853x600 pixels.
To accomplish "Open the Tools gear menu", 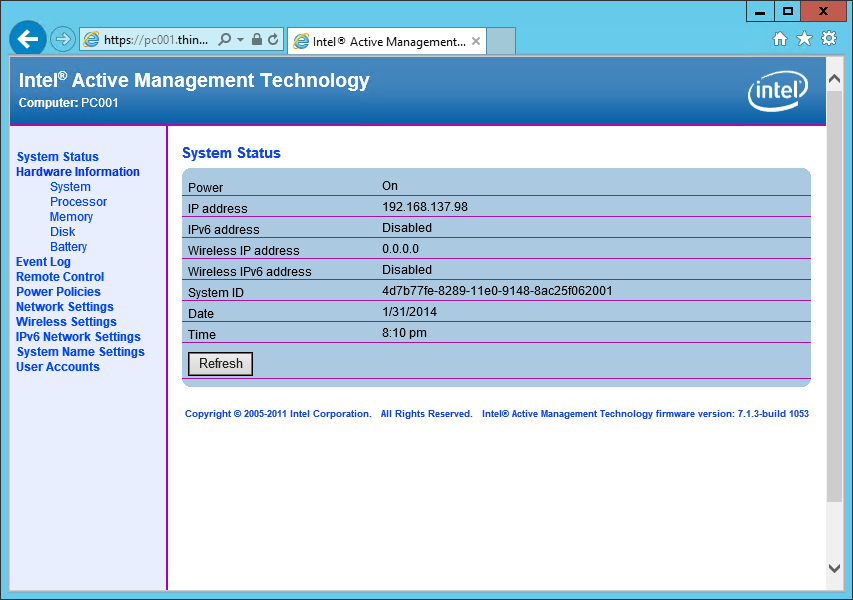I will (x=829, y=39).
